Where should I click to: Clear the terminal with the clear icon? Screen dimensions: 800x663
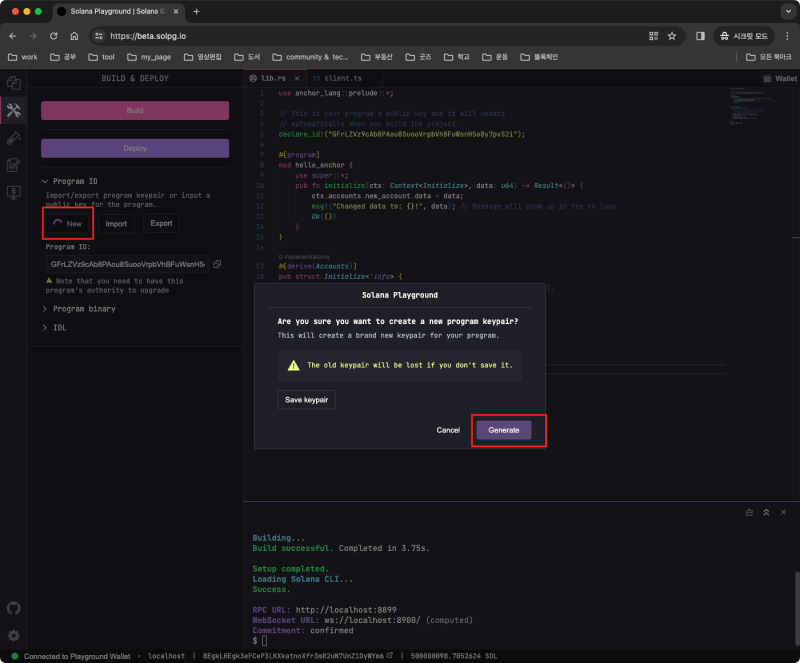pyautogui.click(x=749, y=512)
